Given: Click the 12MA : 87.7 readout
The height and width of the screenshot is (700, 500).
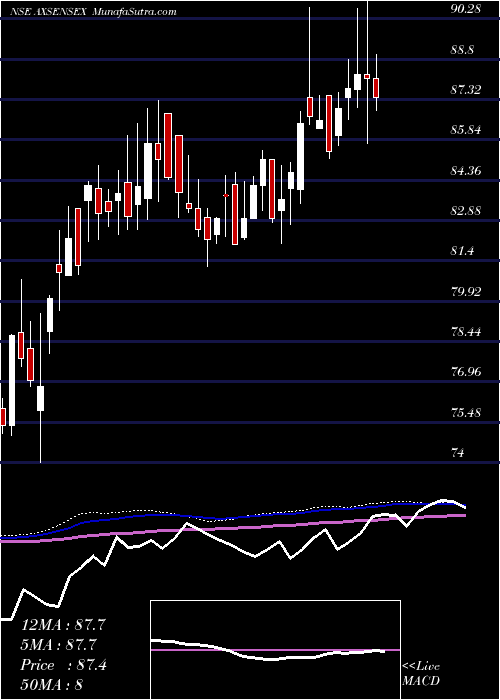Looking at the screenshot, I should pyautogui.click(x=63, y=625).
